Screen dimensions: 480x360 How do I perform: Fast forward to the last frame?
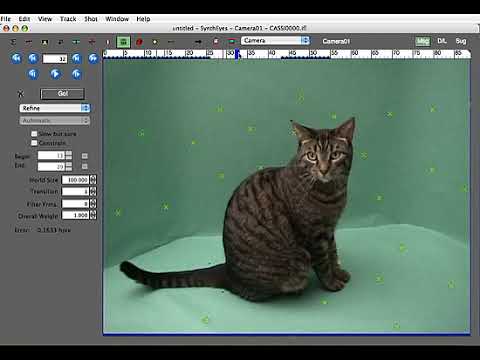pyautogui.click(x=93, y=58)
